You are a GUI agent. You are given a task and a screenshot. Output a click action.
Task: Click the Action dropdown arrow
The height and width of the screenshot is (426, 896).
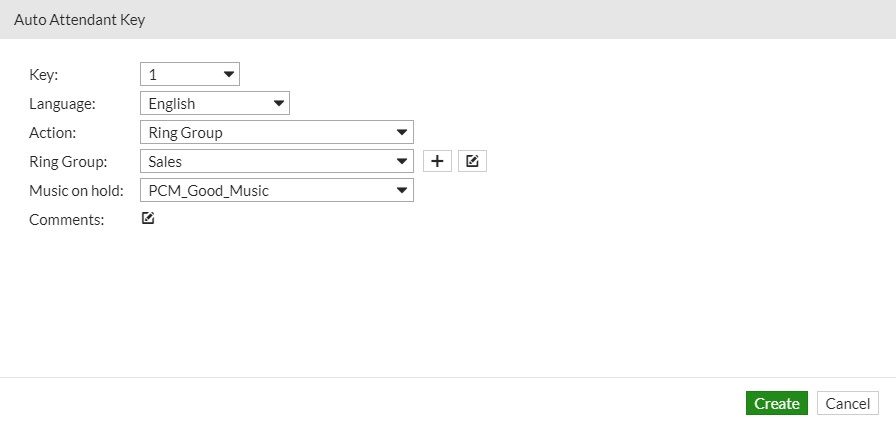pos(402,132)
